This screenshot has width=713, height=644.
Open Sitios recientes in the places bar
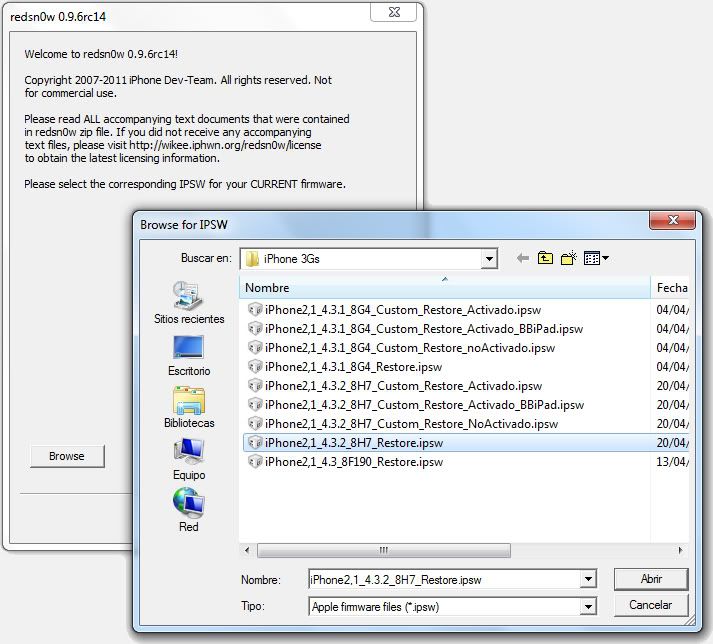[189, 303]
